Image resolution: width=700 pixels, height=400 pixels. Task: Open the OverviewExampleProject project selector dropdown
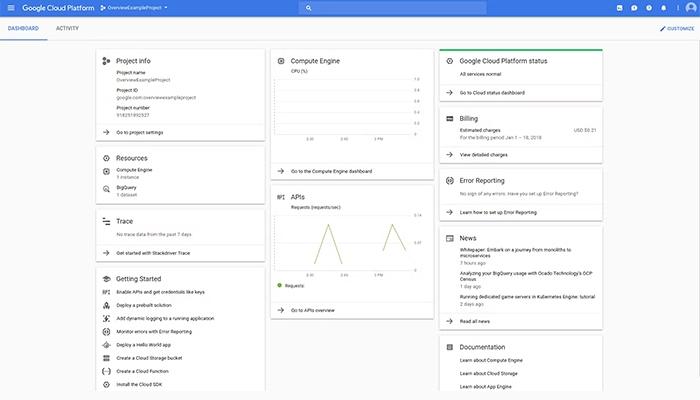point(134,8)
